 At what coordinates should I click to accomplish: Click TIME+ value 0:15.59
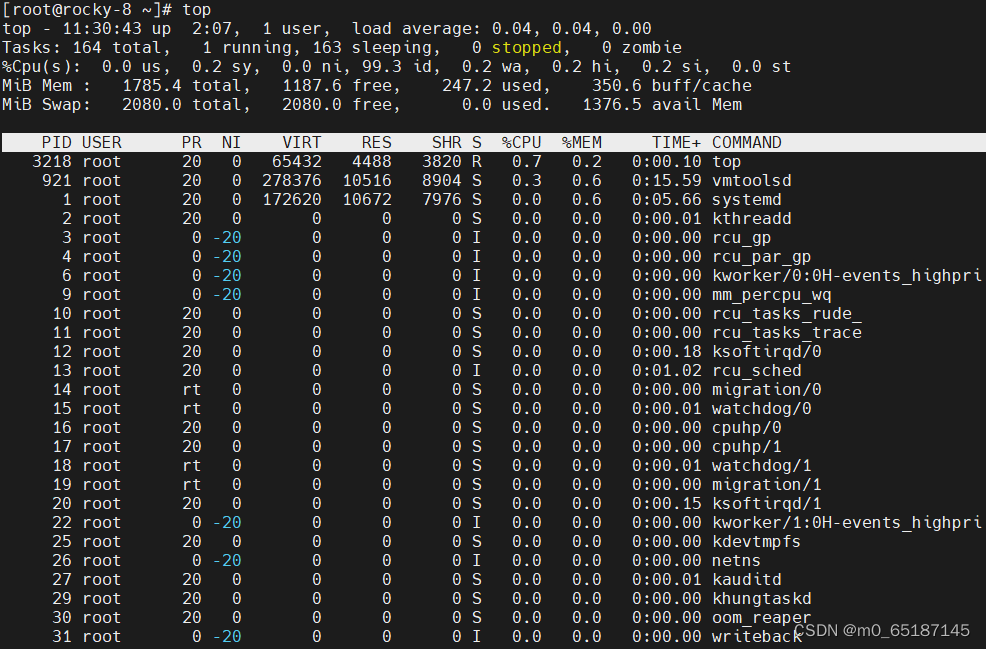pos(667,180)
